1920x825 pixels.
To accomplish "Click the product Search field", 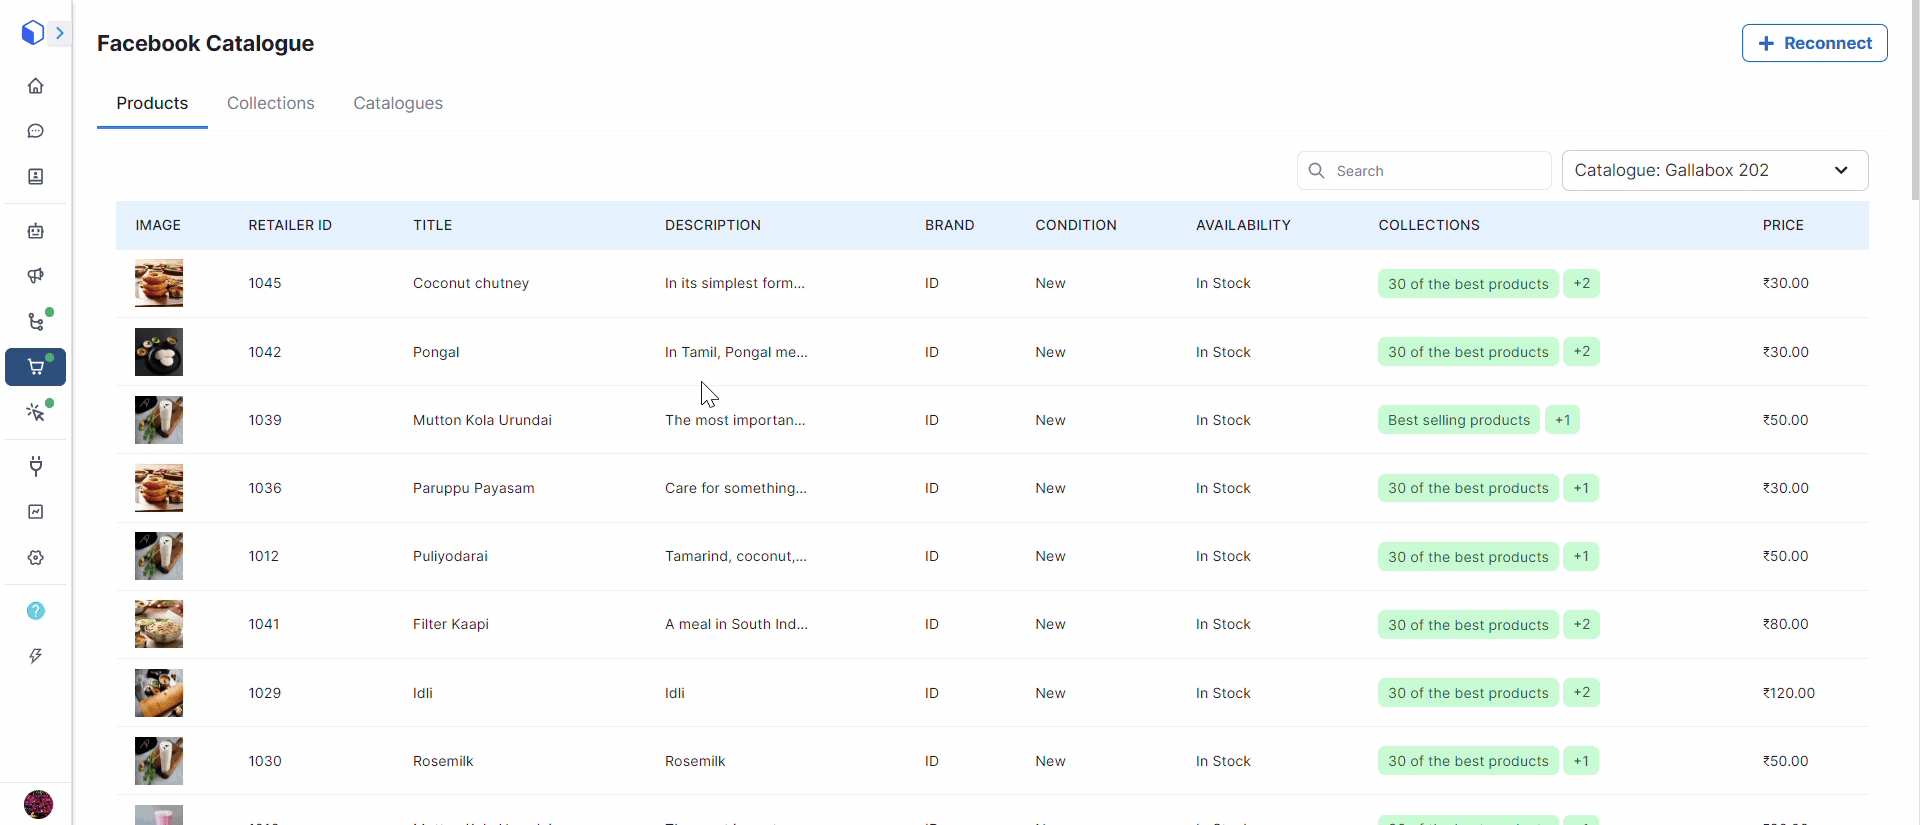I will pos(1424,171).
